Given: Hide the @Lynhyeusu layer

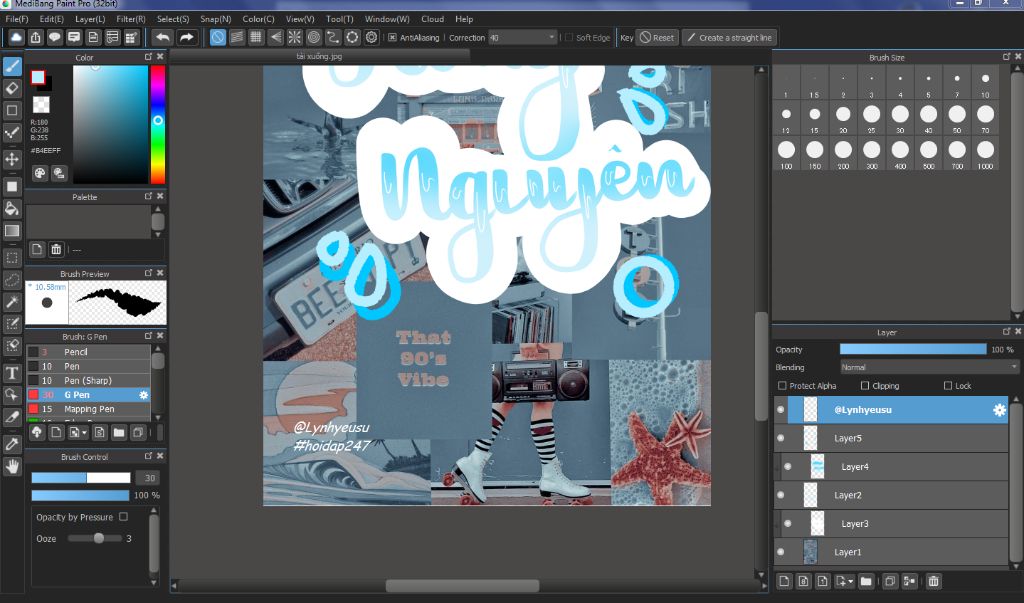Looking at the screenshot, I should tap(780, 410).
